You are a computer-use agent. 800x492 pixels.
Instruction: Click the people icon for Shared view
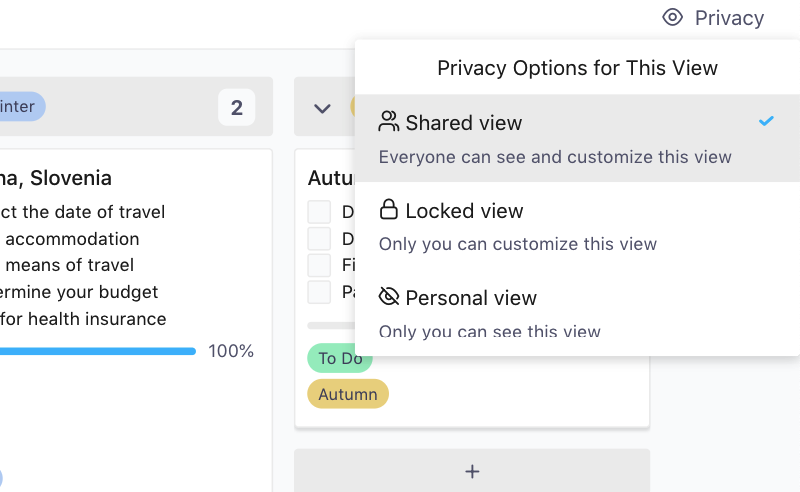pos(389,122)
